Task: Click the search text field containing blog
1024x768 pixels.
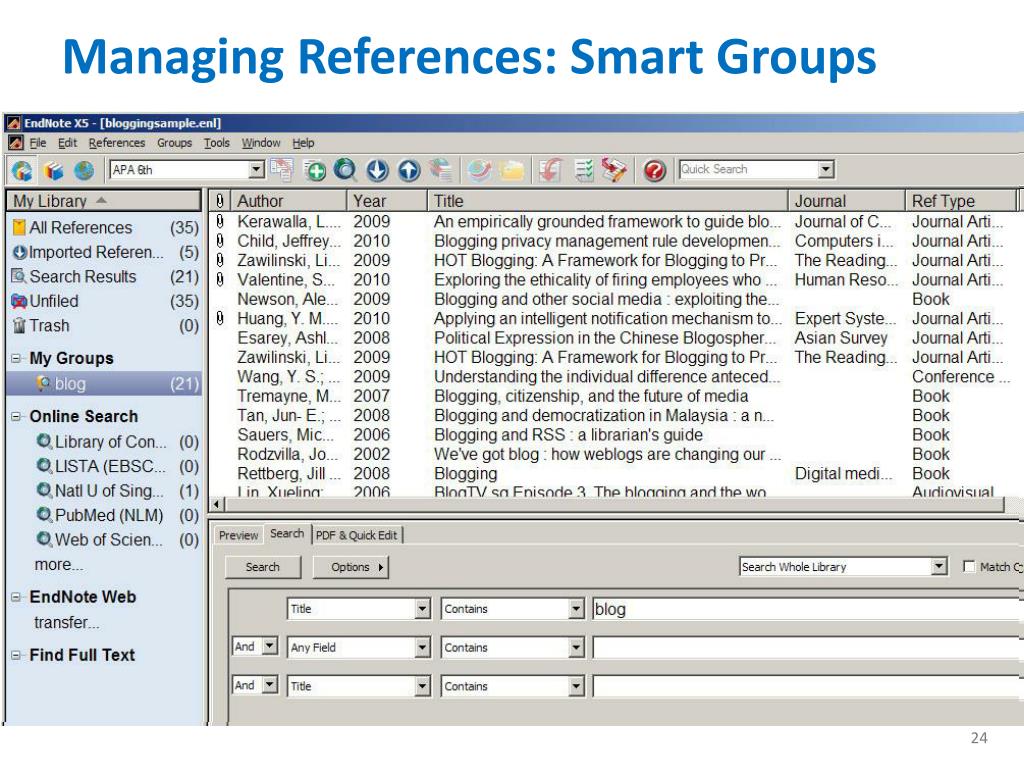Action: pos(807,609)
